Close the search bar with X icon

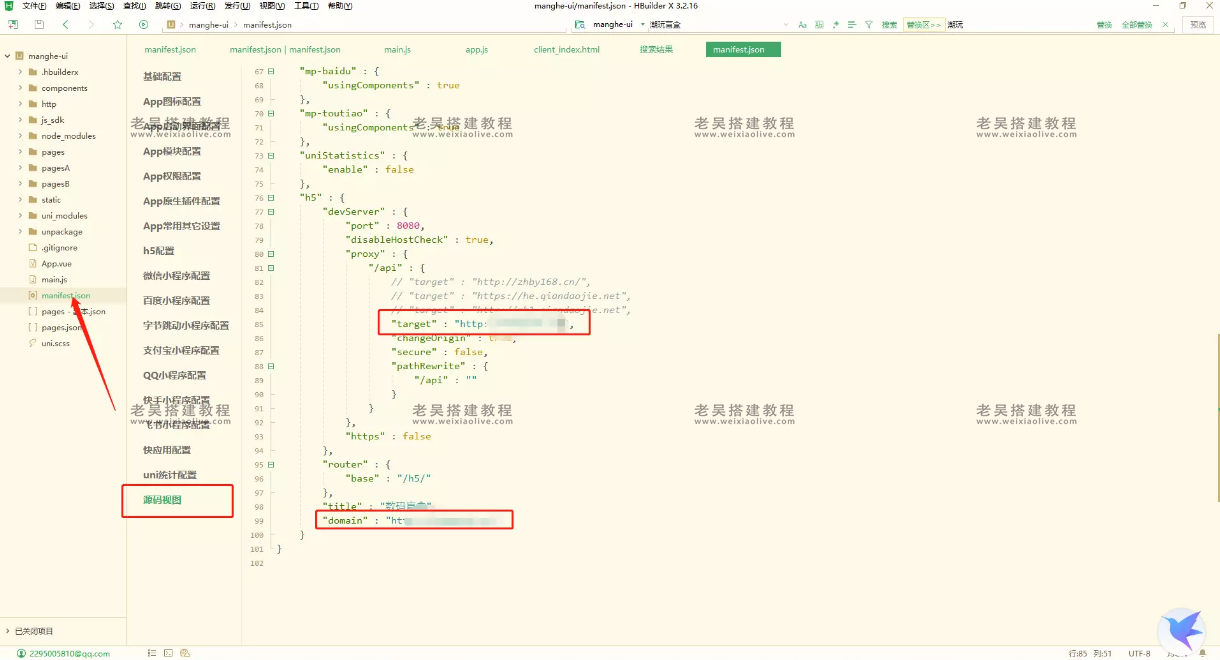1170,24
